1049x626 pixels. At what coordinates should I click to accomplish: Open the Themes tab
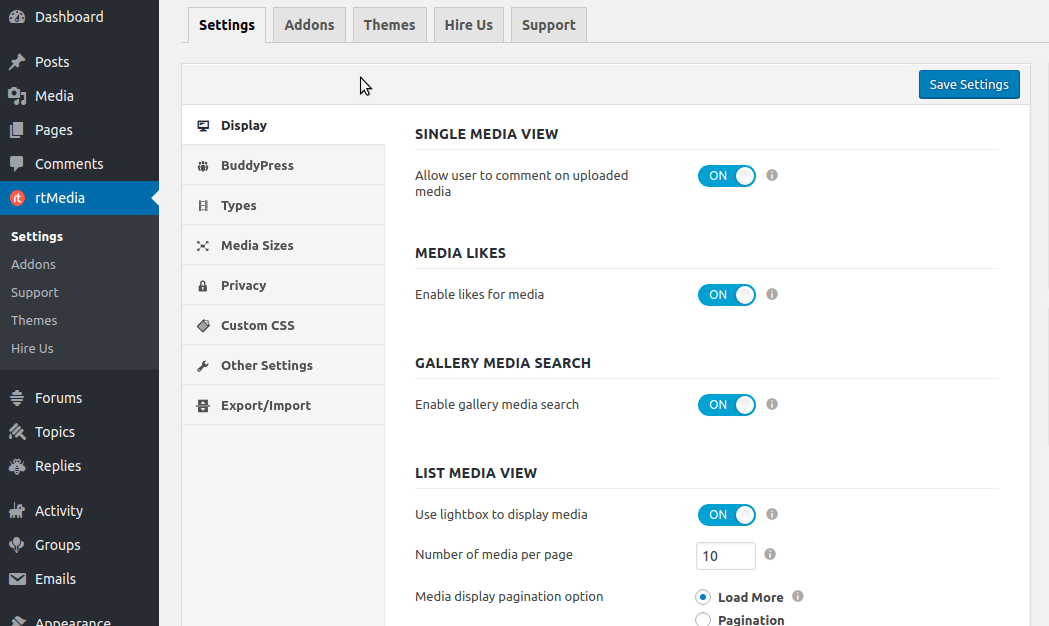coord(389,25)
